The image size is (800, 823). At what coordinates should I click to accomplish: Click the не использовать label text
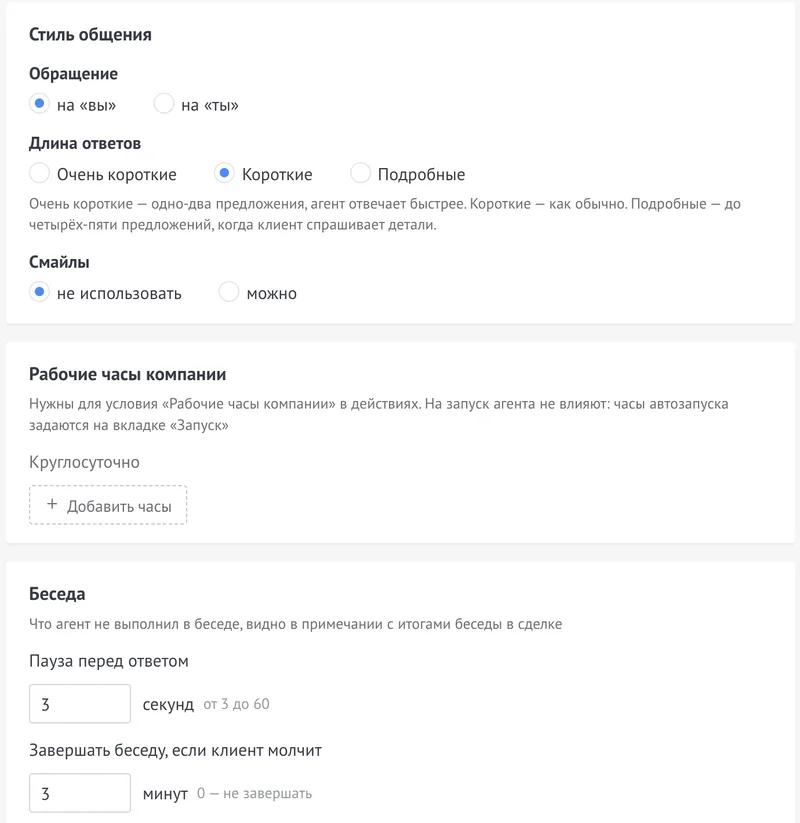[119, 294]
